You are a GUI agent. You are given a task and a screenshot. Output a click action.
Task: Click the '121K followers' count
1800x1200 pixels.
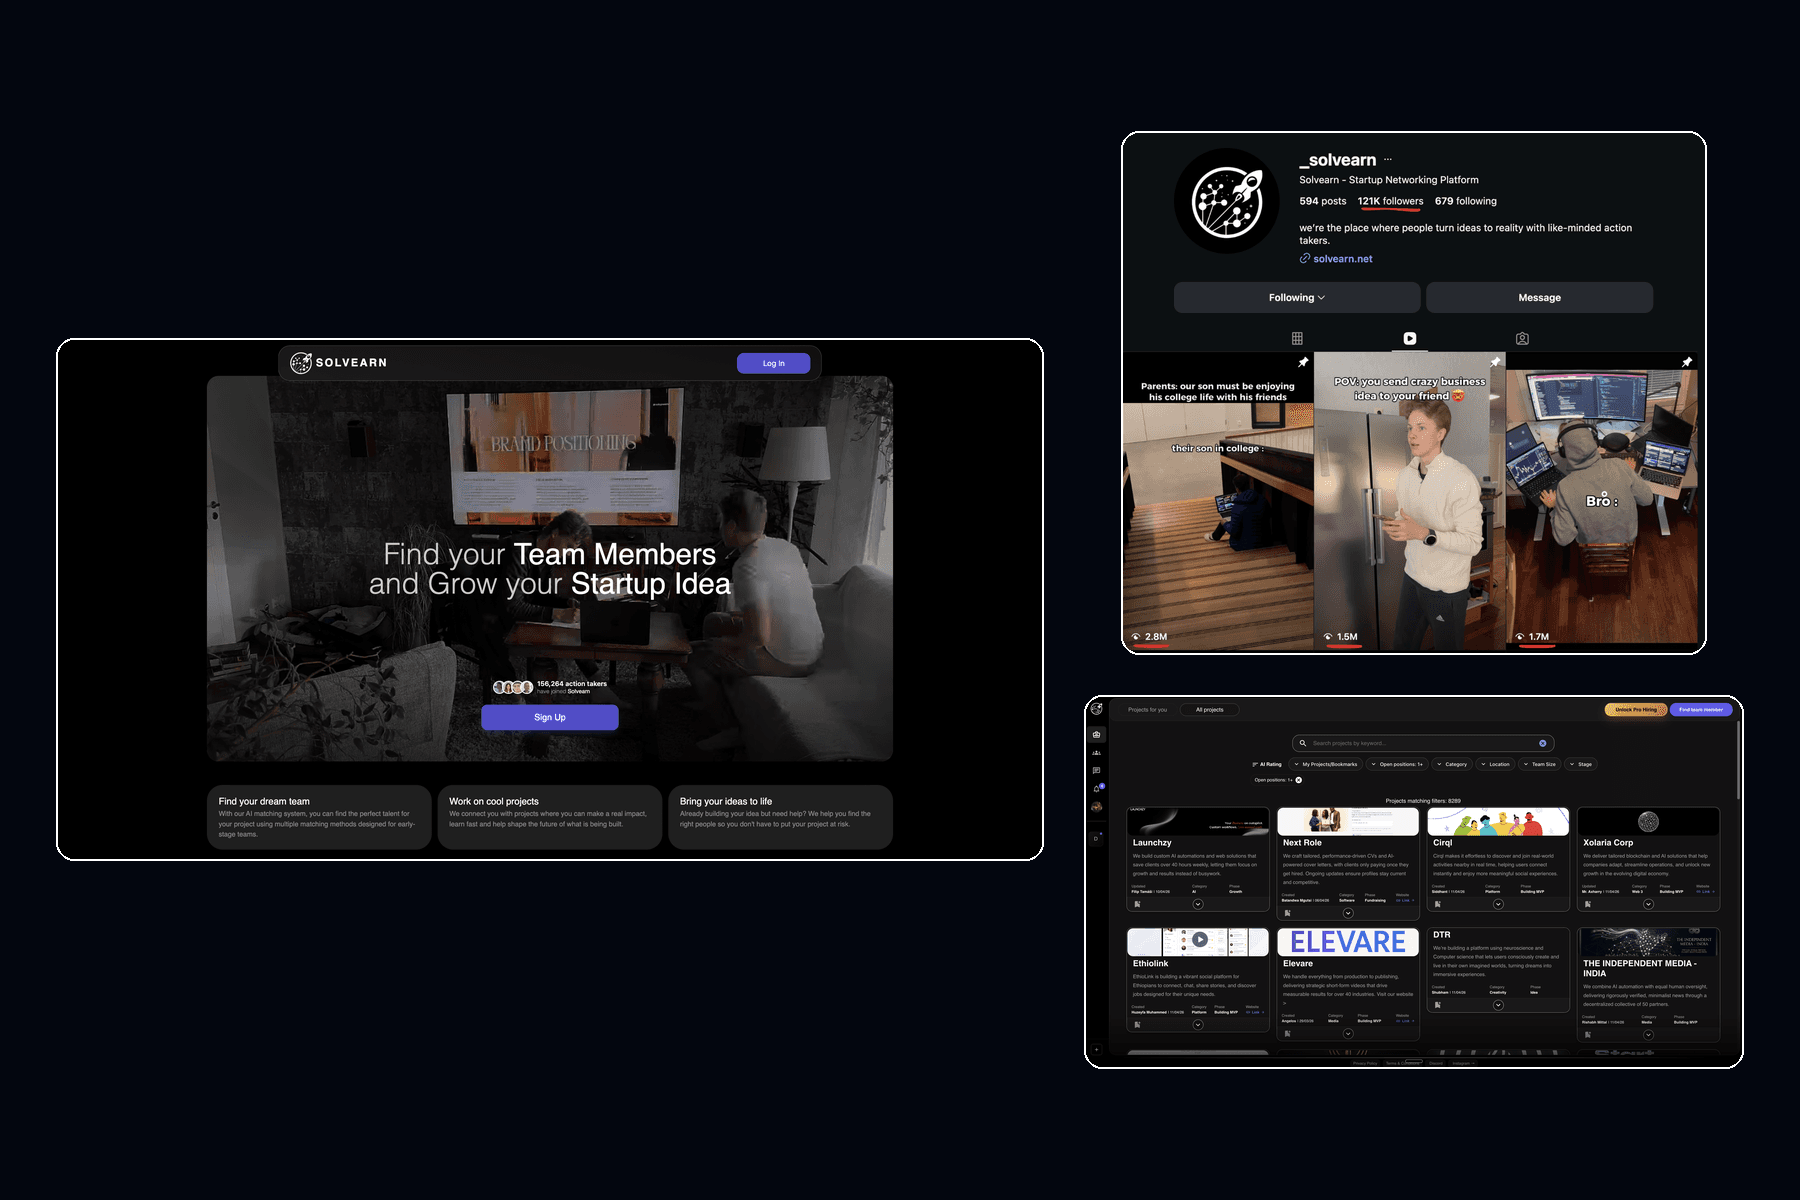pos(1390,201)
